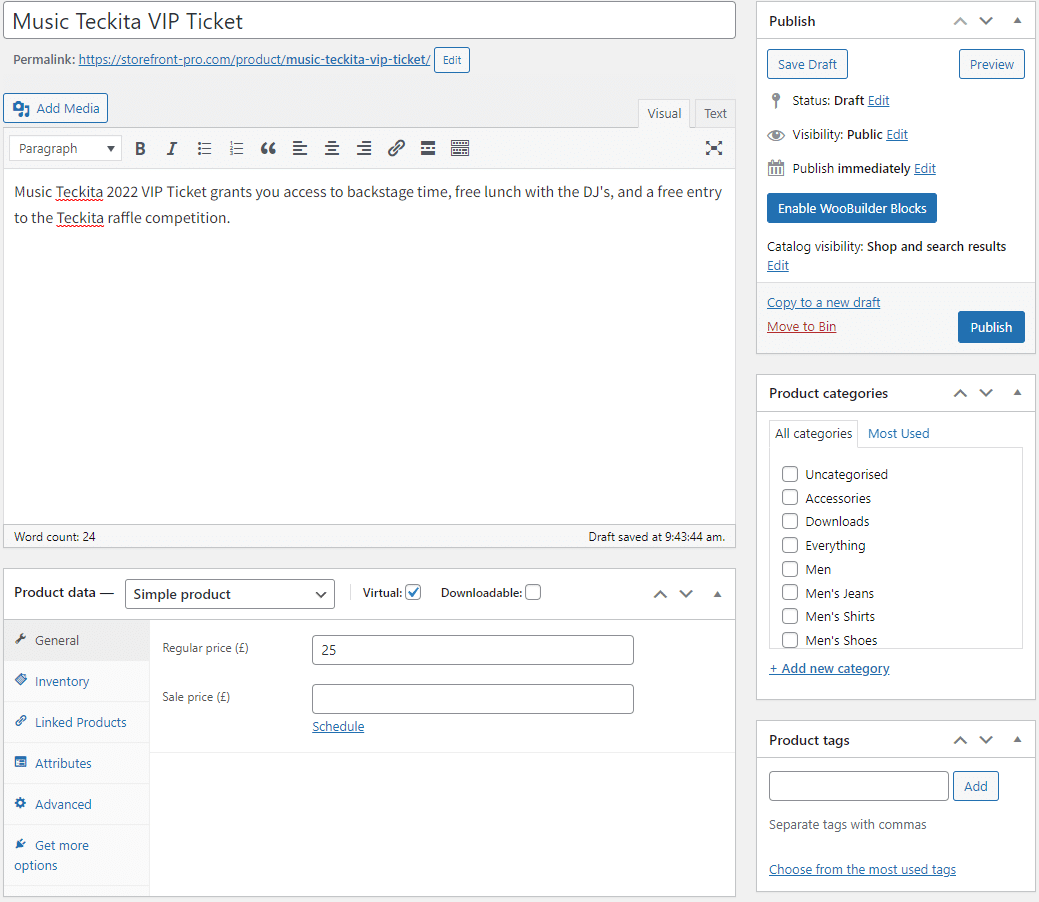1039x902 pixels.
Task: Check the Men's Jeans category
Action: coord(790,592)
